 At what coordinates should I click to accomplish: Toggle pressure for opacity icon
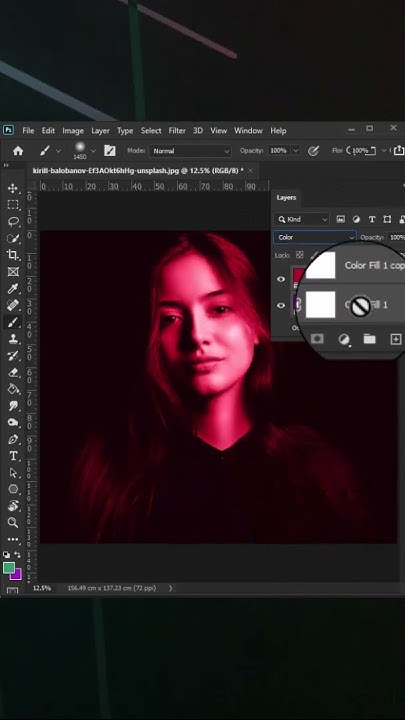[314, 151]
